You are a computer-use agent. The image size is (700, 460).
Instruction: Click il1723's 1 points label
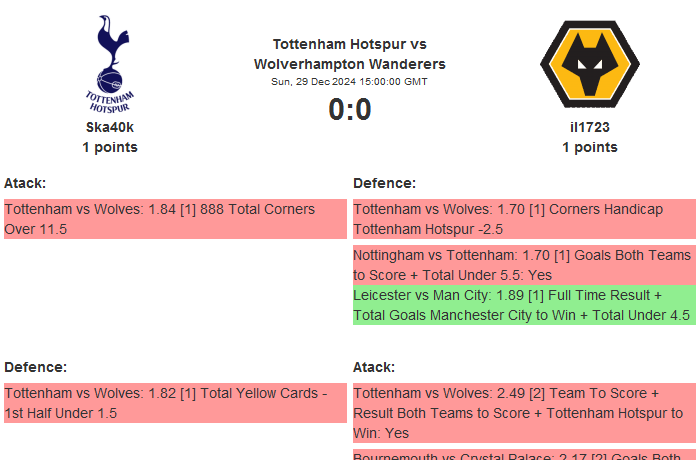click(x=590, y=147)
